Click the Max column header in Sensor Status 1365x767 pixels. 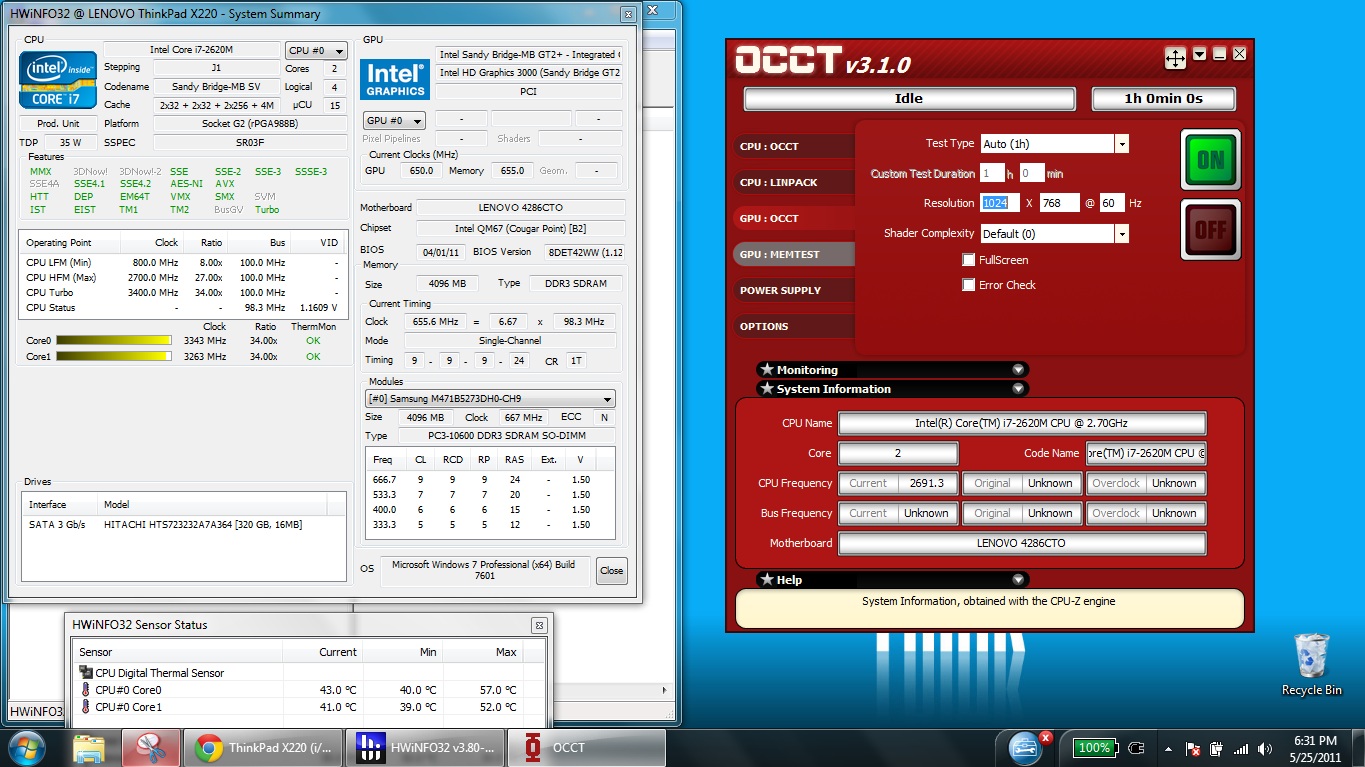tap(484, 652)
